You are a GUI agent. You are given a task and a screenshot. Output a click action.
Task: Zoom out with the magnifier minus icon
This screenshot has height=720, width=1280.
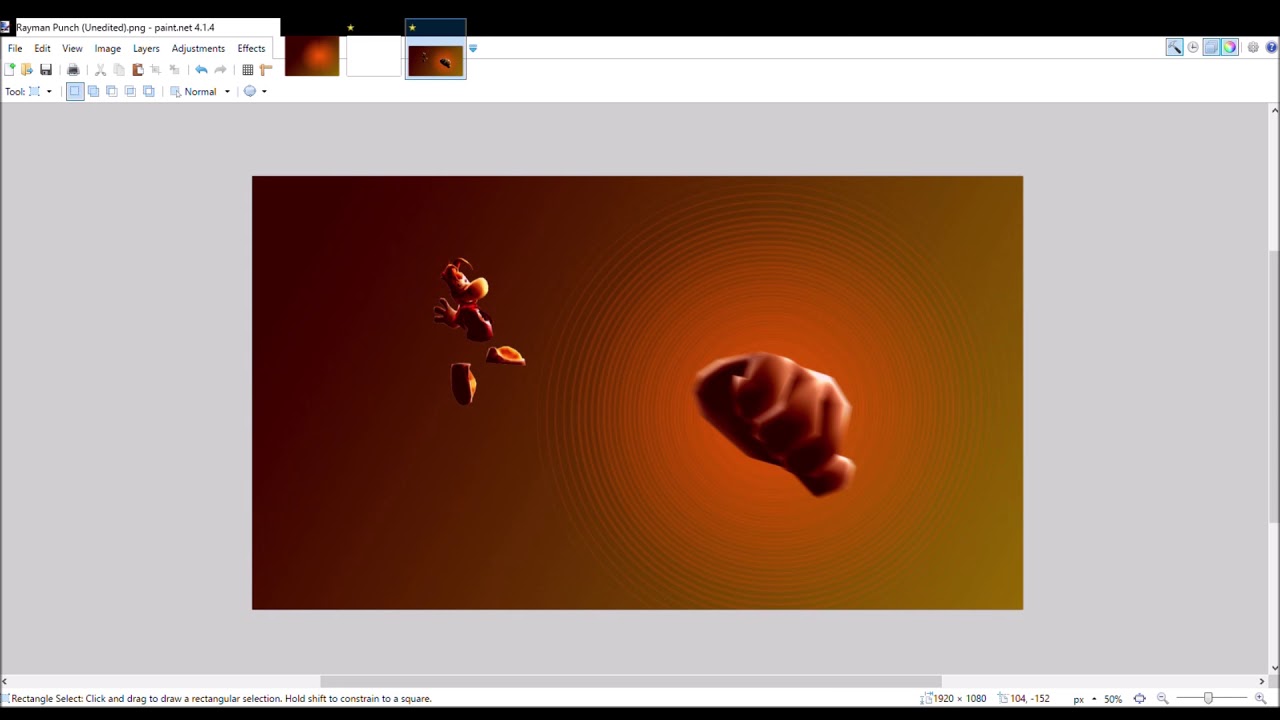pyautogui.click(x=1162, y=699)
